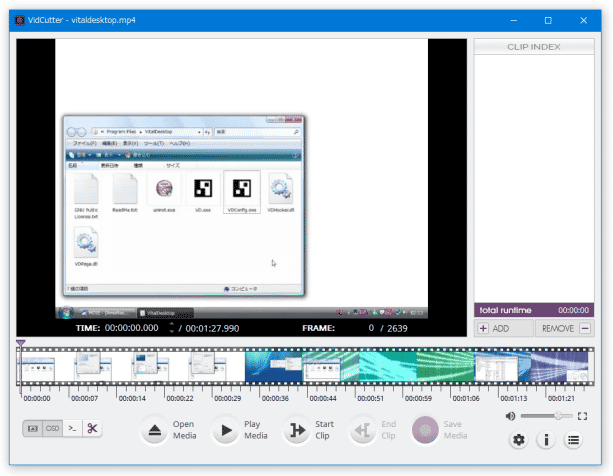Click the End Clip icon
613x476 pixels.
tap(362, 430)
